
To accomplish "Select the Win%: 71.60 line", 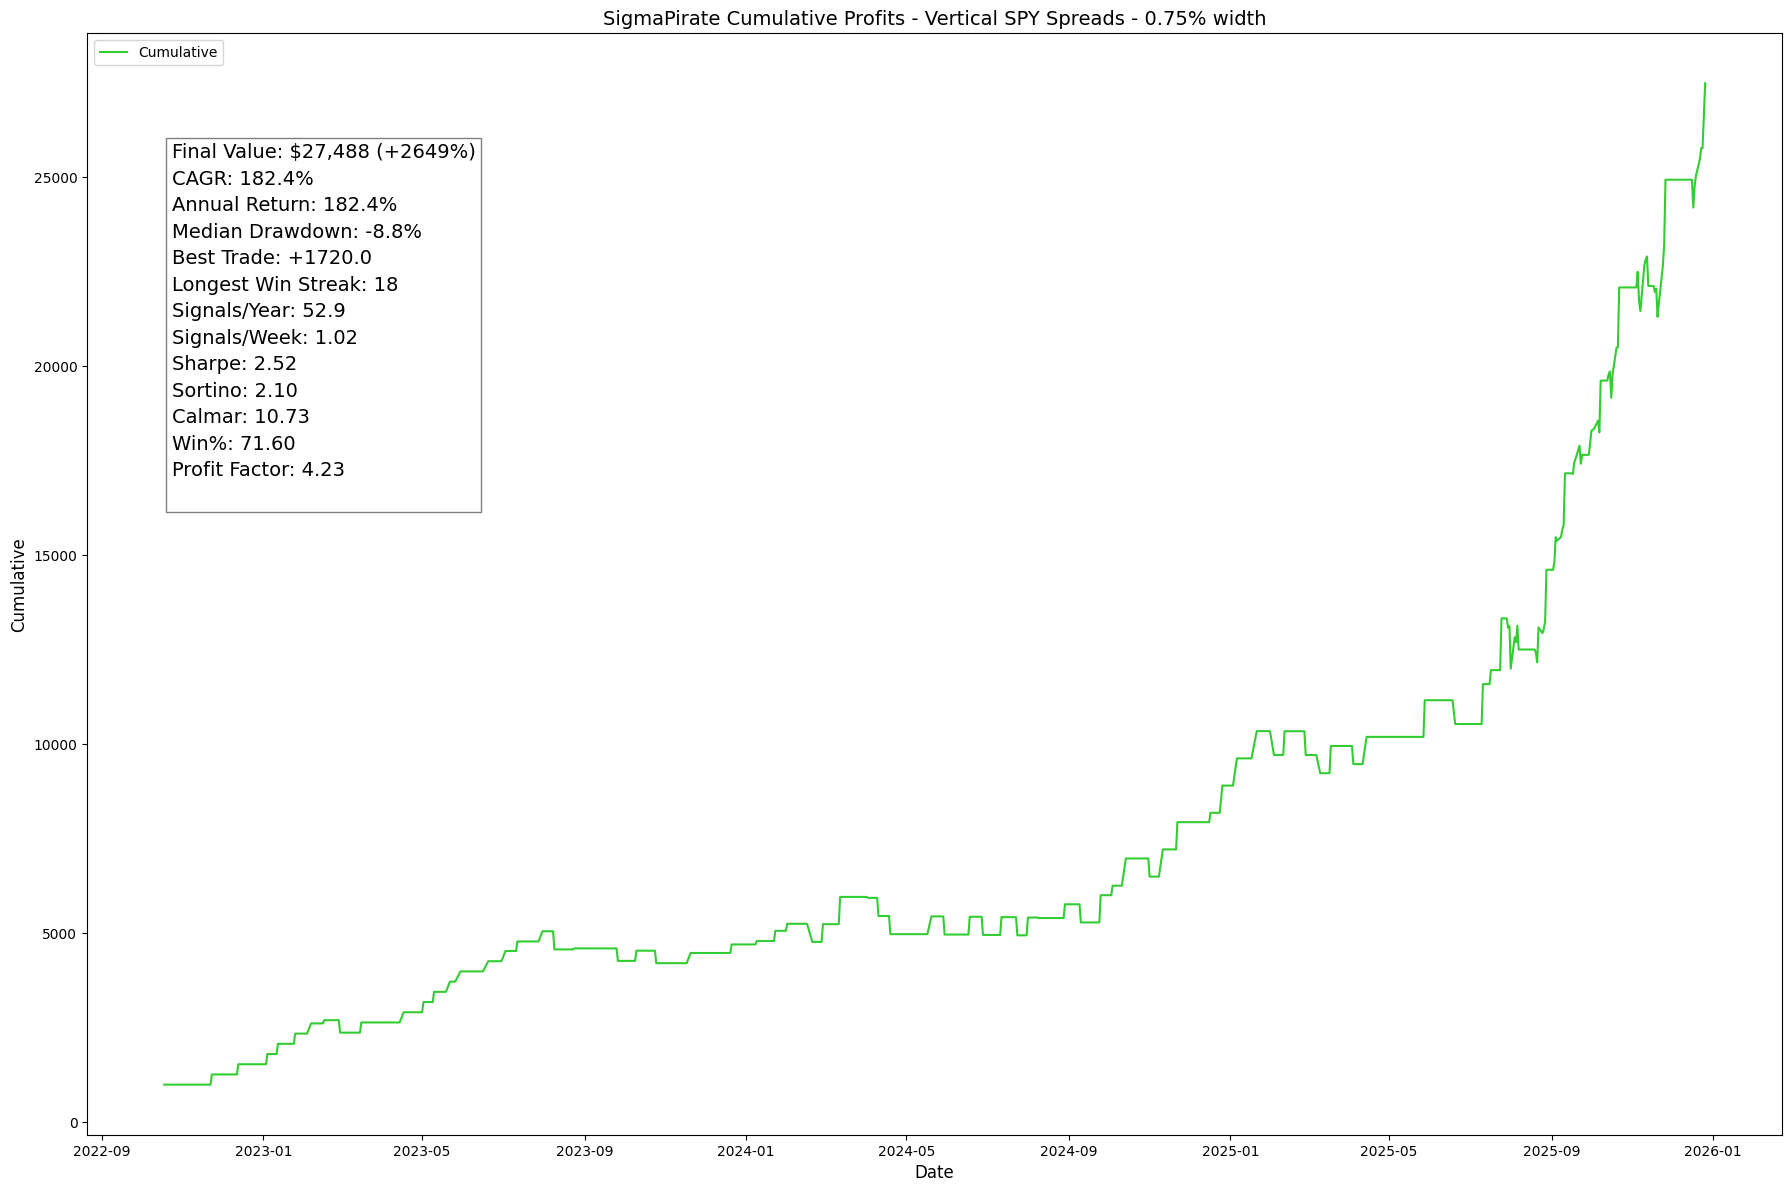I will [x=233, y=444].
